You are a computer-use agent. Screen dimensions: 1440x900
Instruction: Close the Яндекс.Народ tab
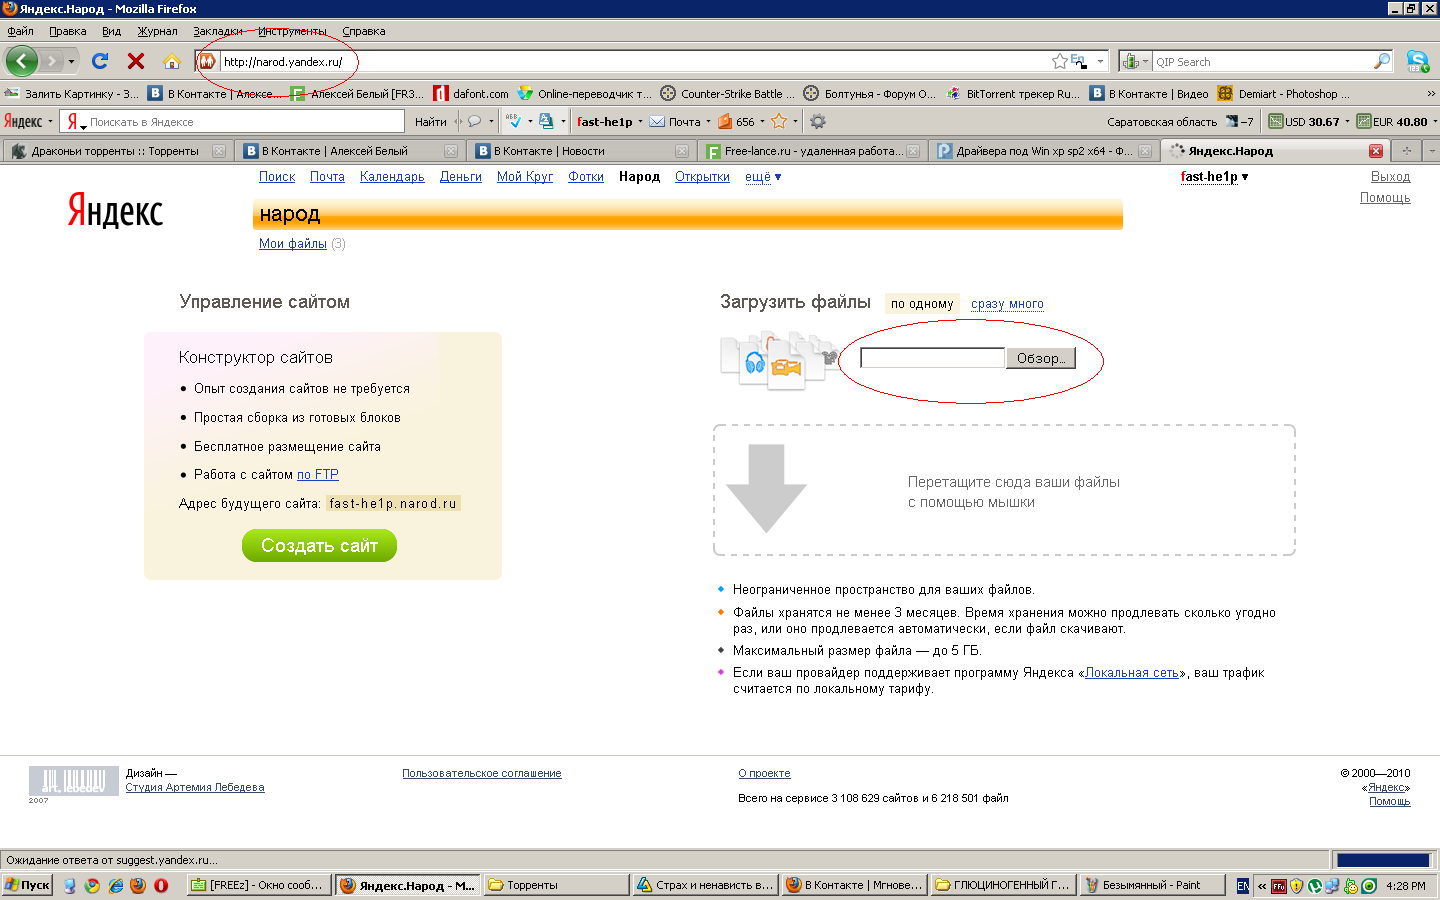click(x=1376, y=151)
